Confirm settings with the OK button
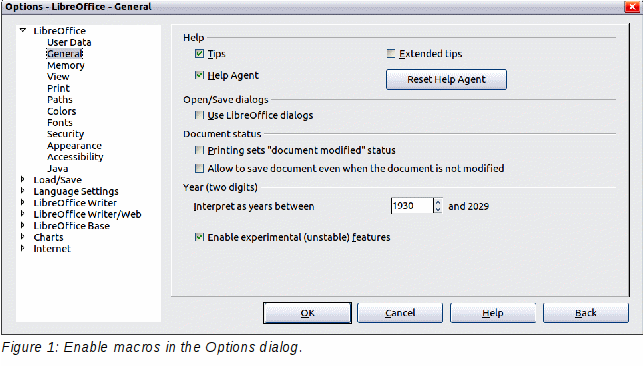This screenshot has width=643, height=366. pos(307,313)
